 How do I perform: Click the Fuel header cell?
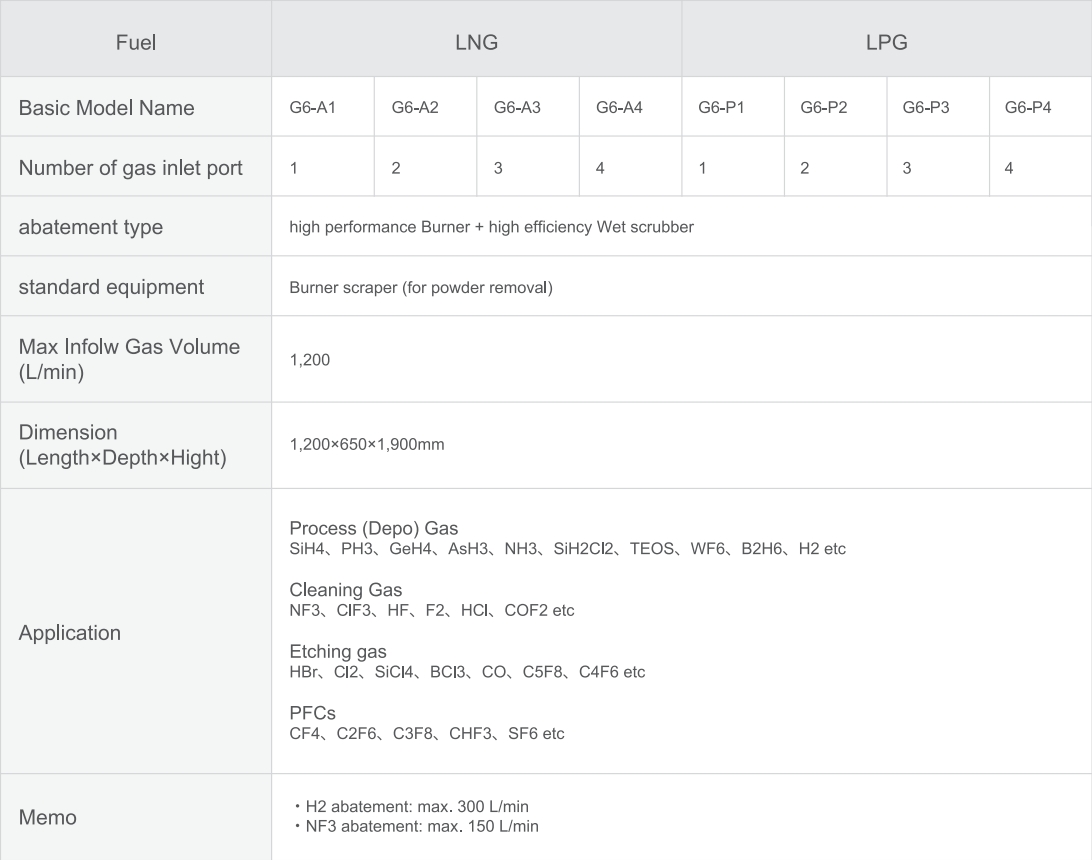[x=136, y=38]
